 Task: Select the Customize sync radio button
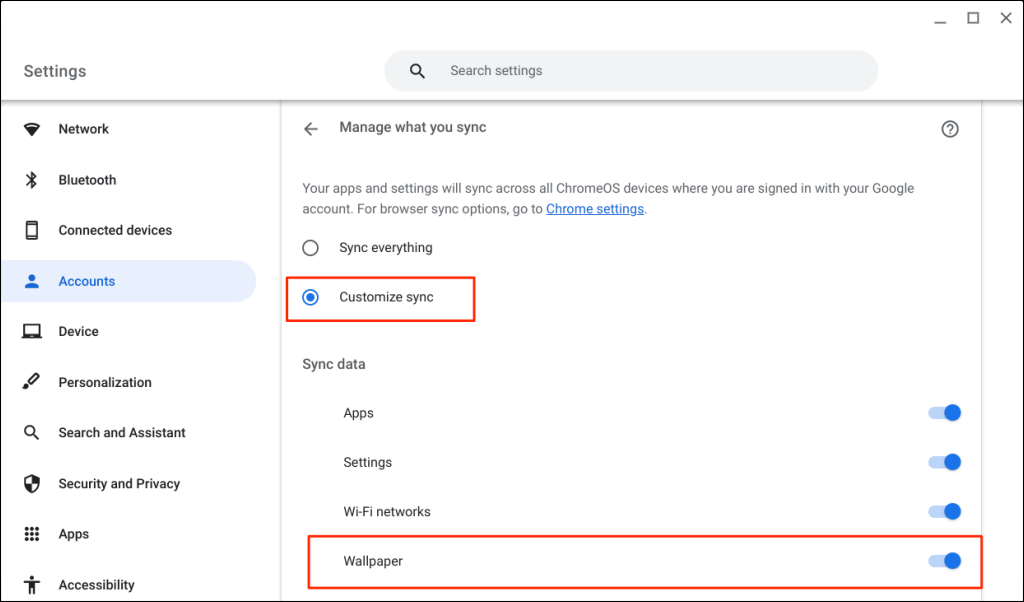coord(311,297)
